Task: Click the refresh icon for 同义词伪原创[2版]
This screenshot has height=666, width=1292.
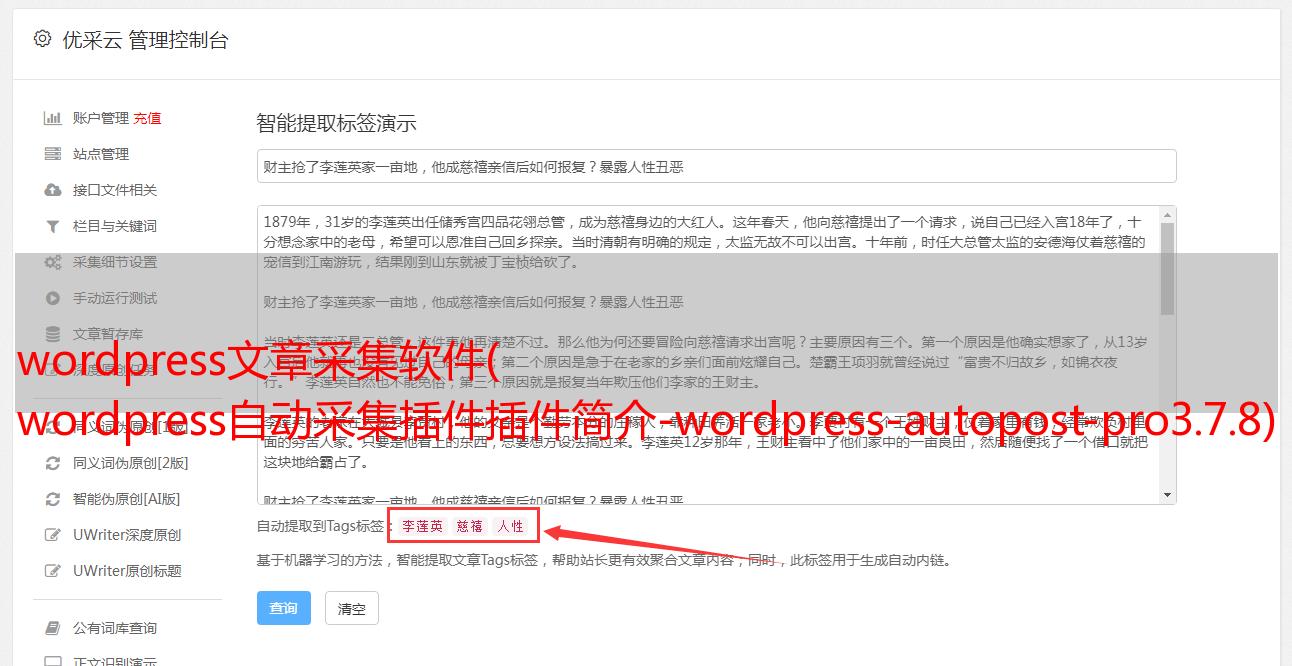Action: tap(53, 463)
